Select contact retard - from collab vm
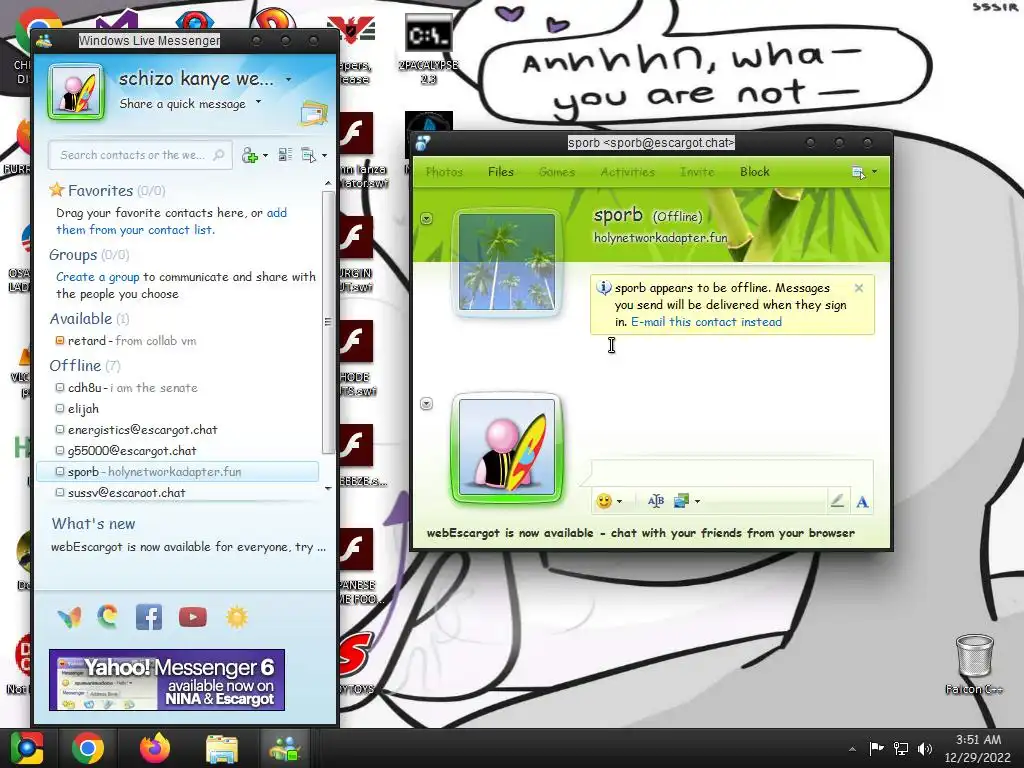The height and width of the screenshot is (768, 1024). 132,341
